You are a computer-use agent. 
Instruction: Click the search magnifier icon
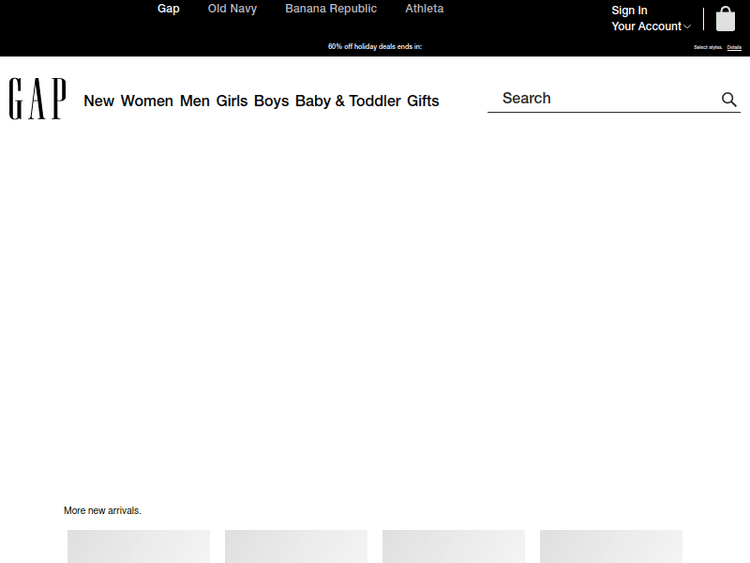(729, 99)
